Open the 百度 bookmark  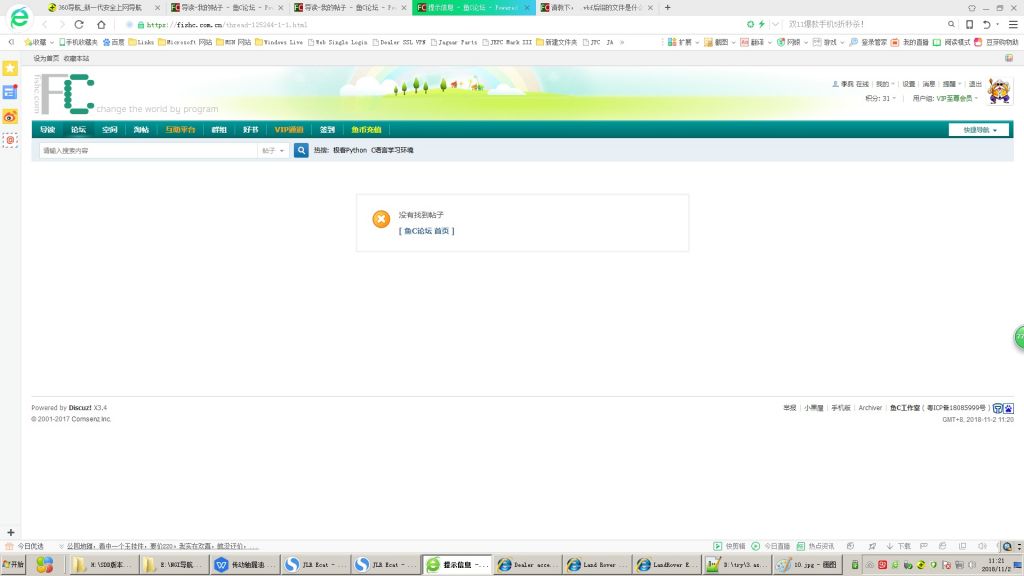point(113,42)
